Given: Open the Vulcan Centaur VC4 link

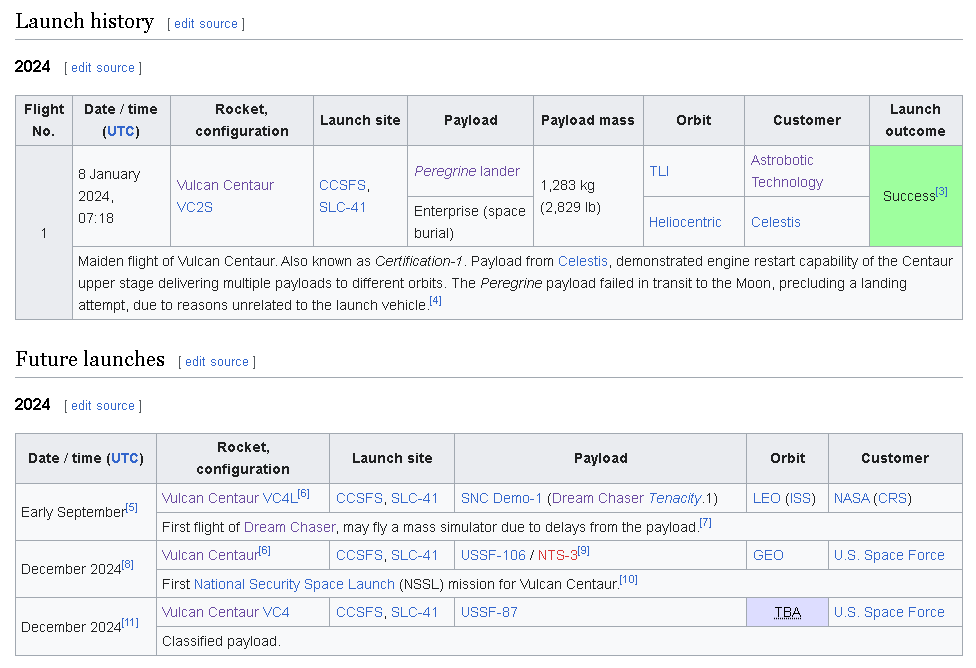Looking at the screenshot, I should pos(225,613).
